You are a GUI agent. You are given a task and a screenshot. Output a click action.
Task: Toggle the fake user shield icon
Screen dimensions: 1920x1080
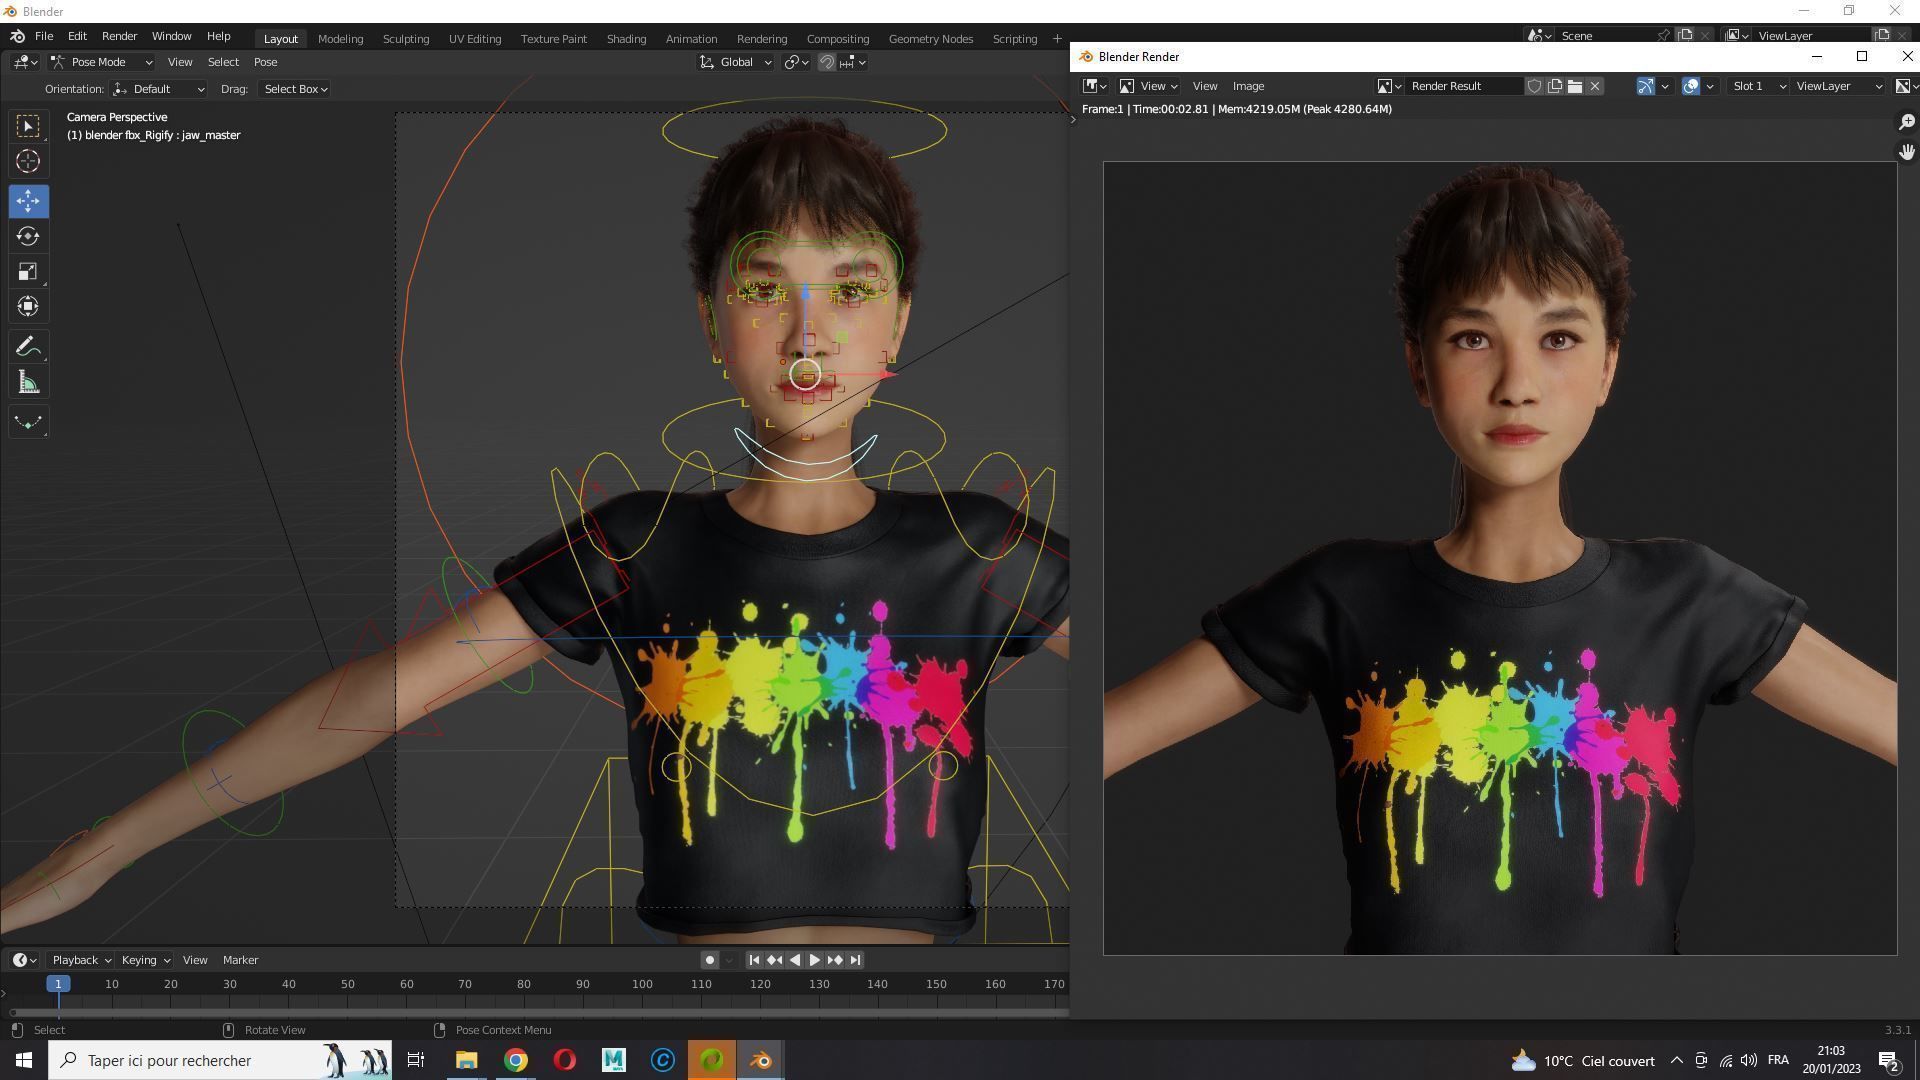(x=1534, y=86)
